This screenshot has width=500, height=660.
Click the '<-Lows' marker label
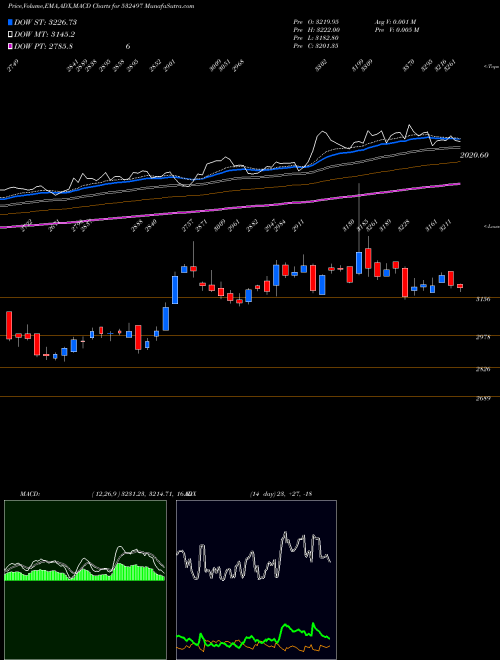pos(491,226)
